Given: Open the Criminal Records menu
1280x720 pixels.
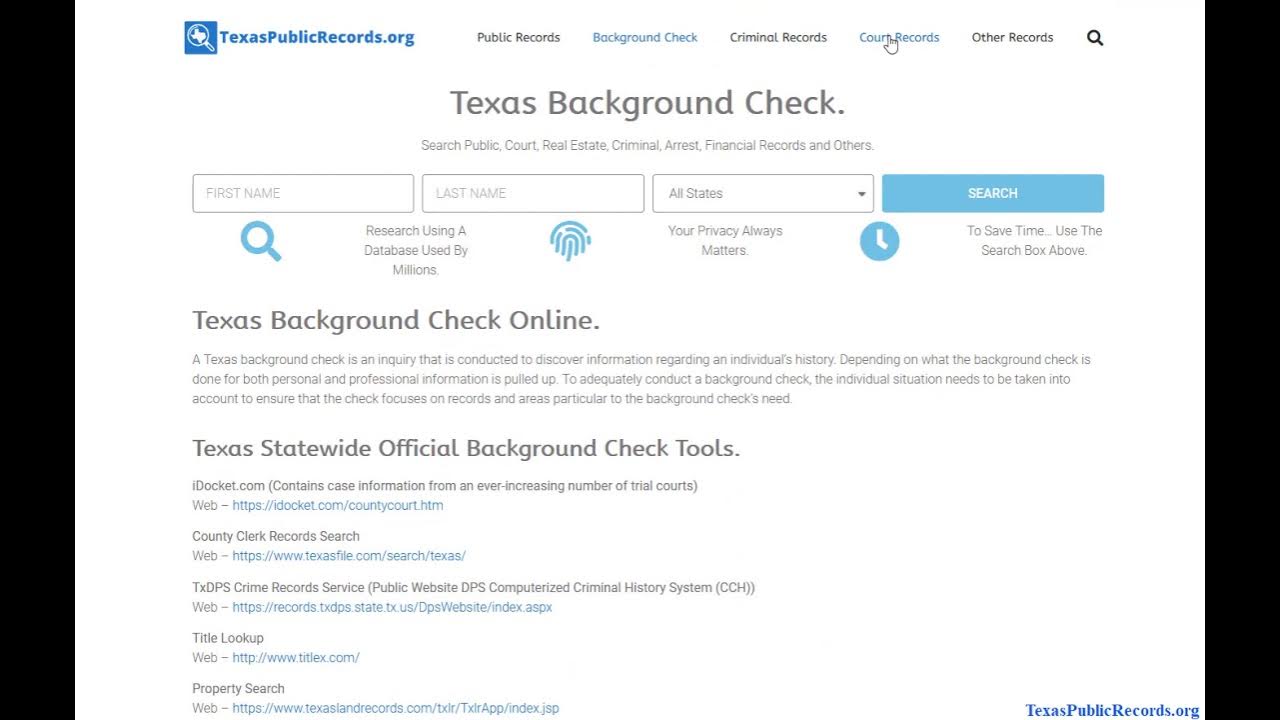Looking at the screenshot, I should pyautogui.click(x=778, y=38).
